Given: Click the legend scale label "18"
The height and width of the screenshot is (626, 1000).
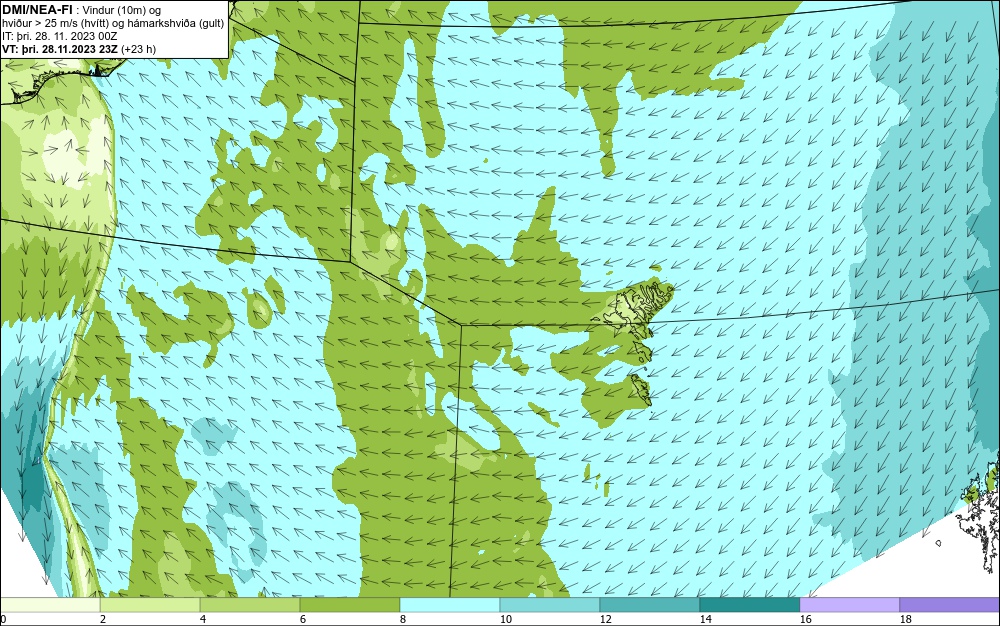Looking at the screenshot, I should point(906,619).
